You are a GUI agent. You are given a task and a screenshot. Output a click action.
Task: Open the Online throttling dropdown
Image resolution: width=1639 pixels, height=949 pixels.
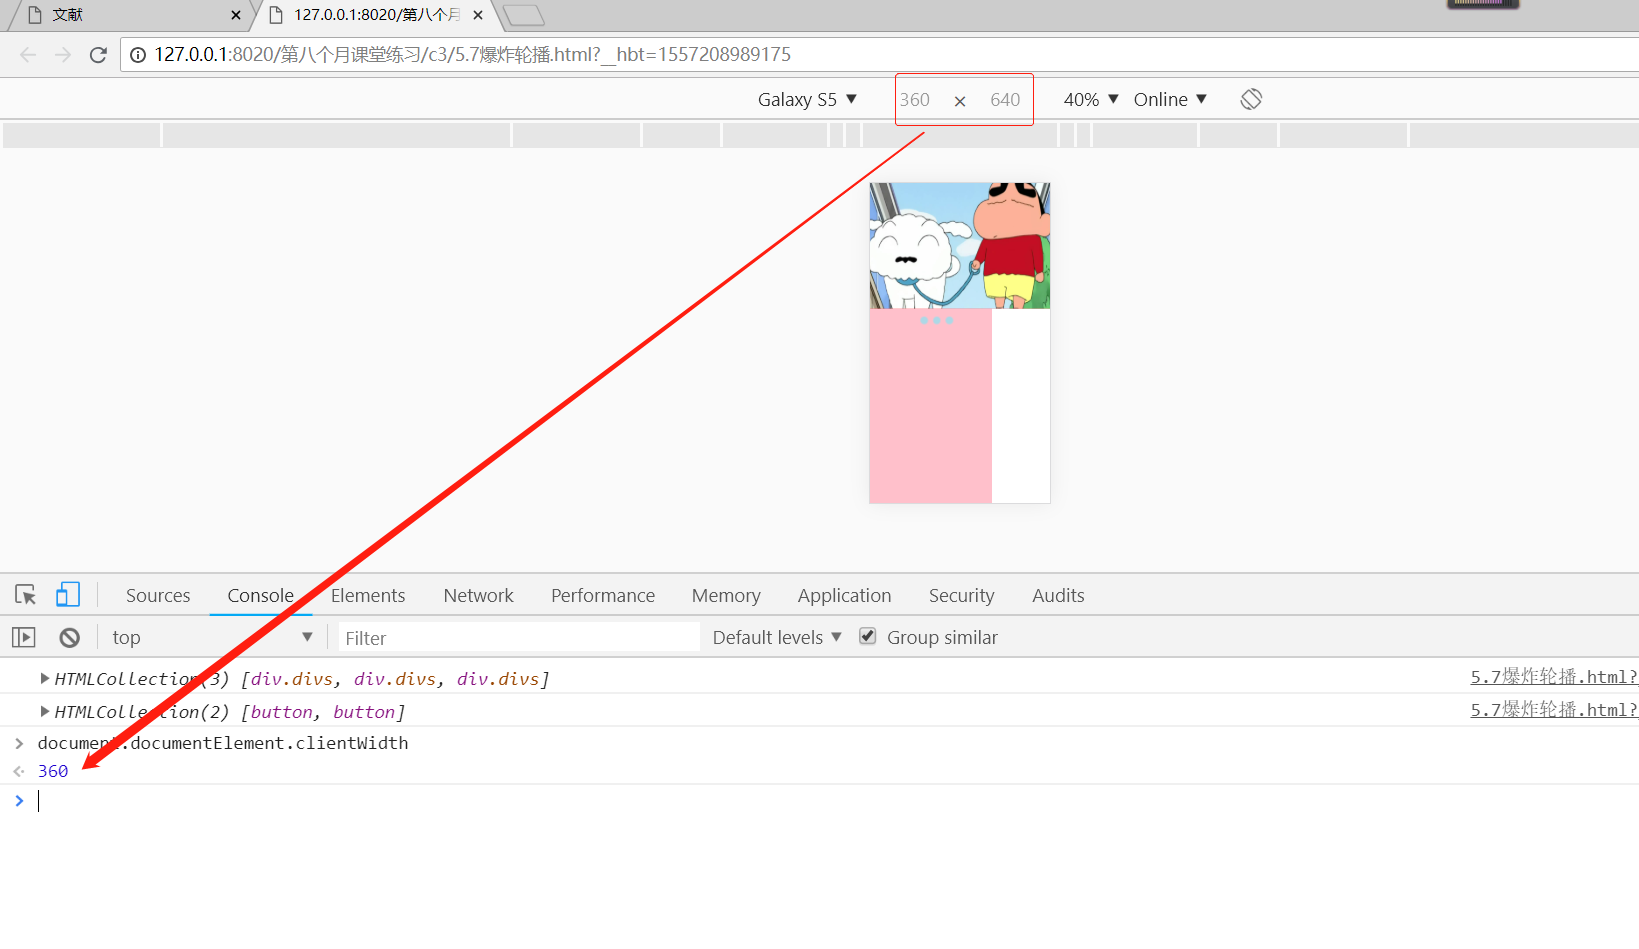click(1170, 99)
